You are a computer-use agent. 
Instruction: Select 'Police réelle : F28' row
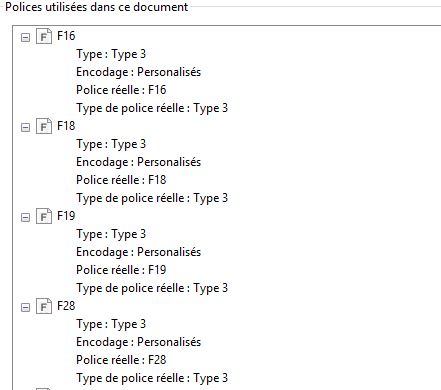click(121, 360)
